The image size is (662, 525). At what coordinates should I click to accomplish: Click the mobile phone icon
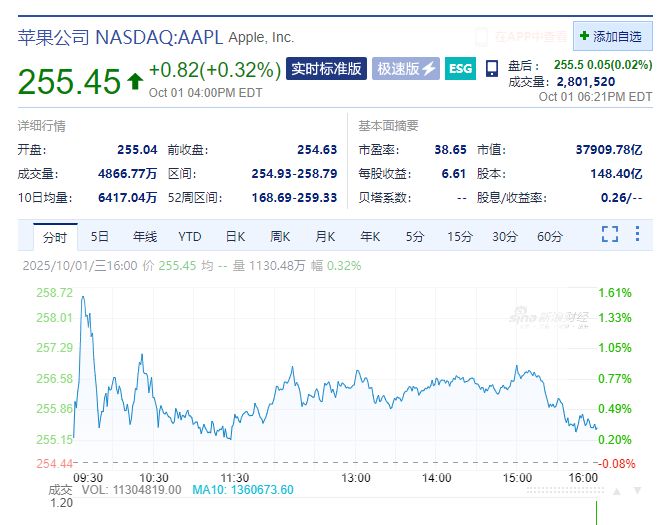[x=492, y=69]
